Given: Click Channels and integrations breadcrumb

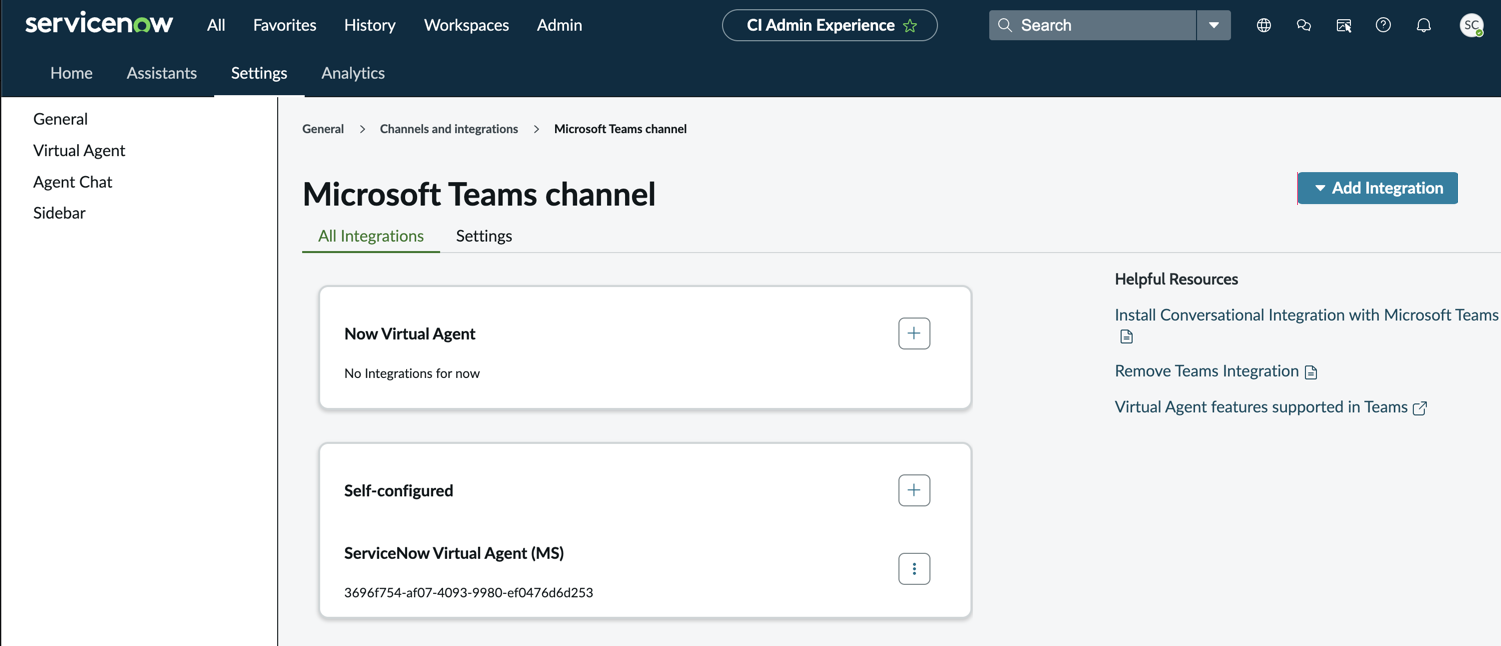Looking at the screenshot, I should coord(449,129).
